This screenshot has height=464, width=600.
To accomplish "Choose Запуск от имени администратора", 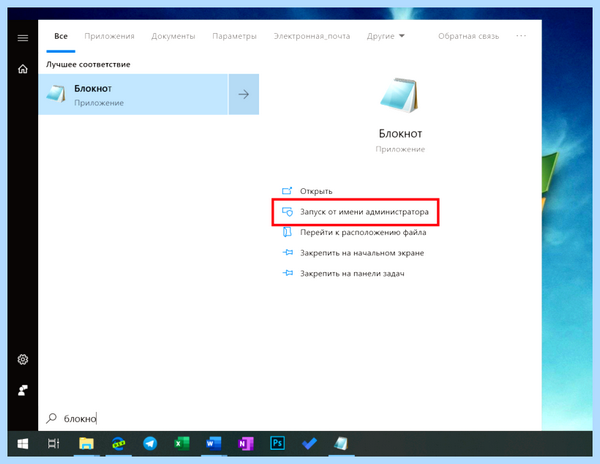I will (x=364, y=212).
